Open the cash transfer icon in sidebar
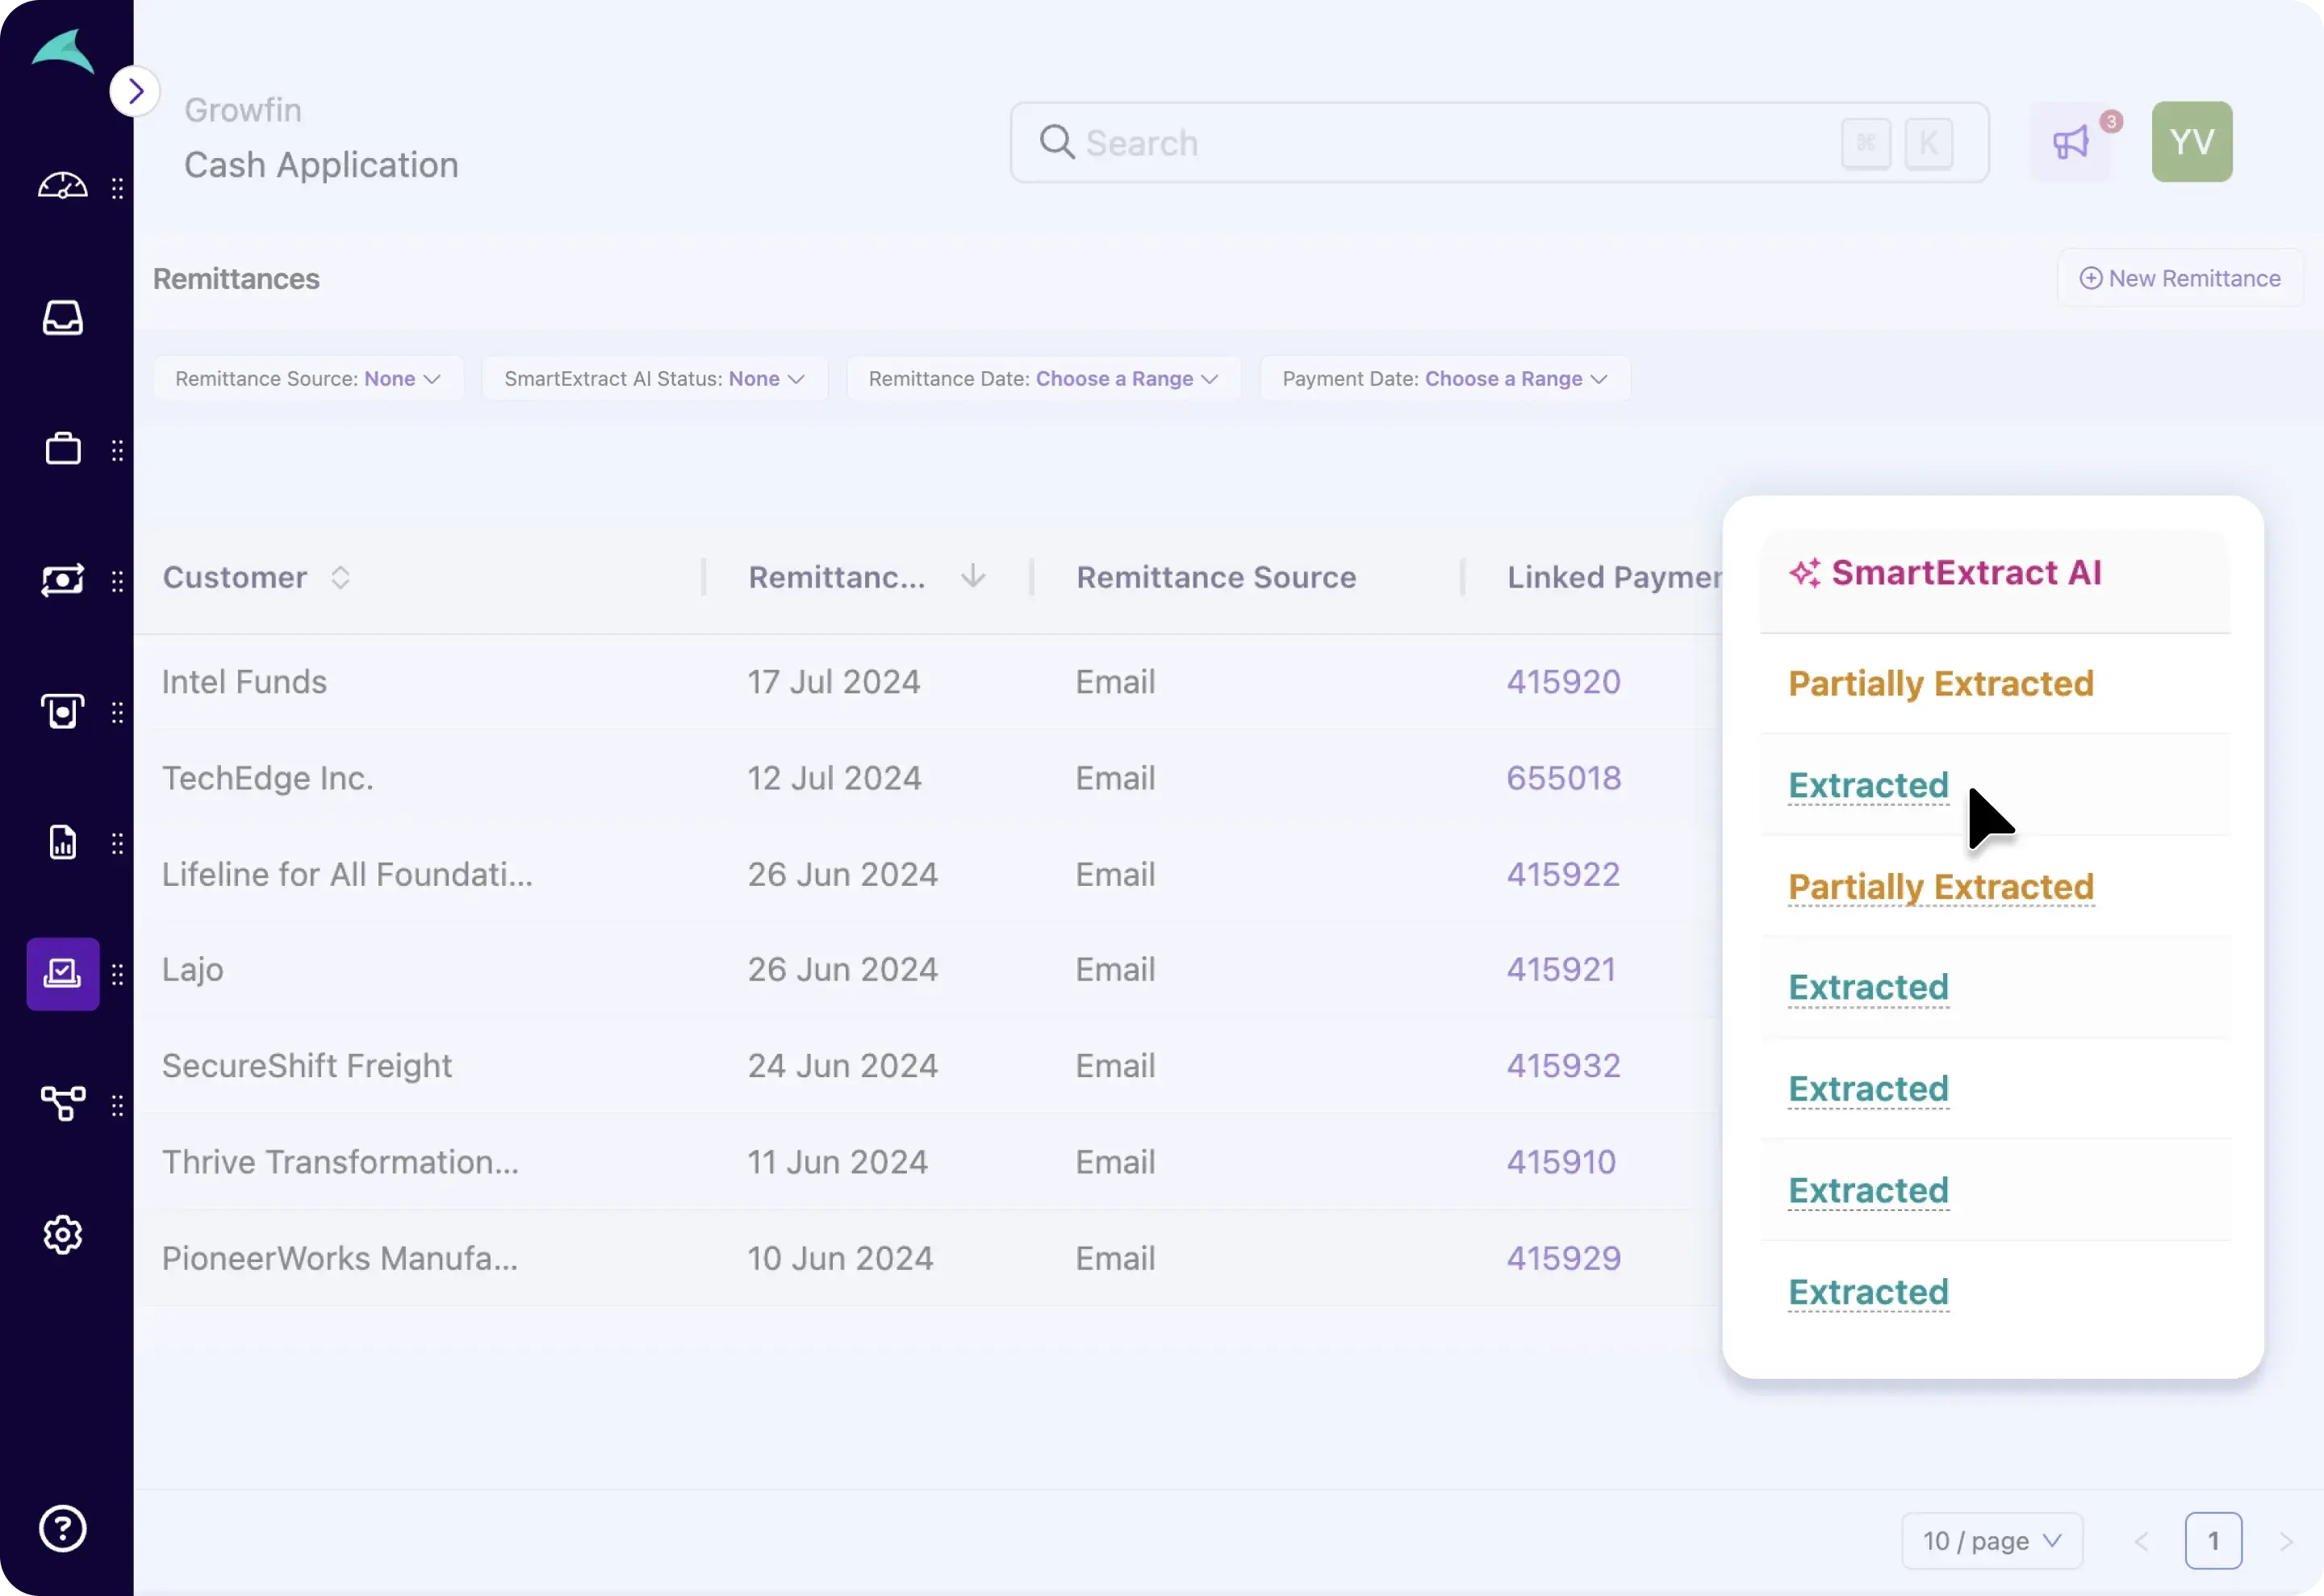 pyautogui.click(x=62, y=580)
